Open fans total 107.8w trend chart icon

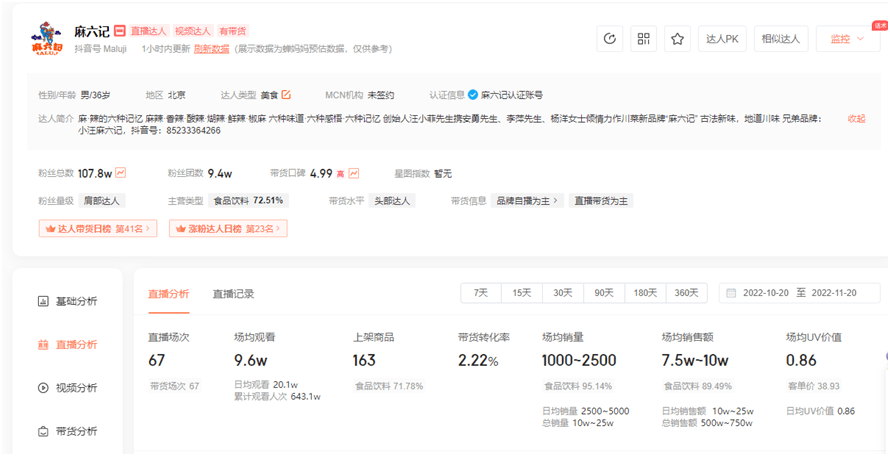tap(120, 173)
